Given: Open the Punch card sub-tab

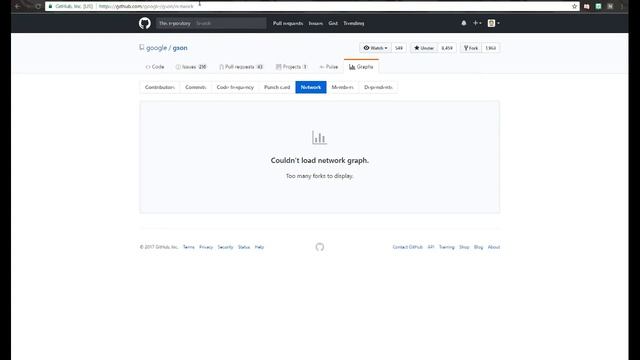Looking at the screenshot, I should tap(277, 87).
